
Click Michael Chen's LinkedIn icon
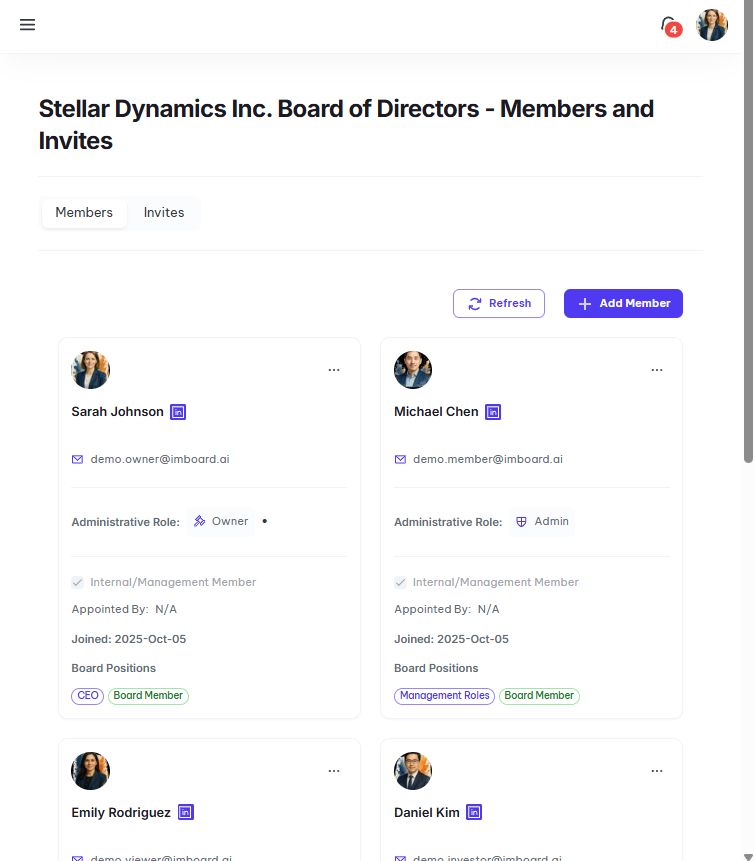493,412
